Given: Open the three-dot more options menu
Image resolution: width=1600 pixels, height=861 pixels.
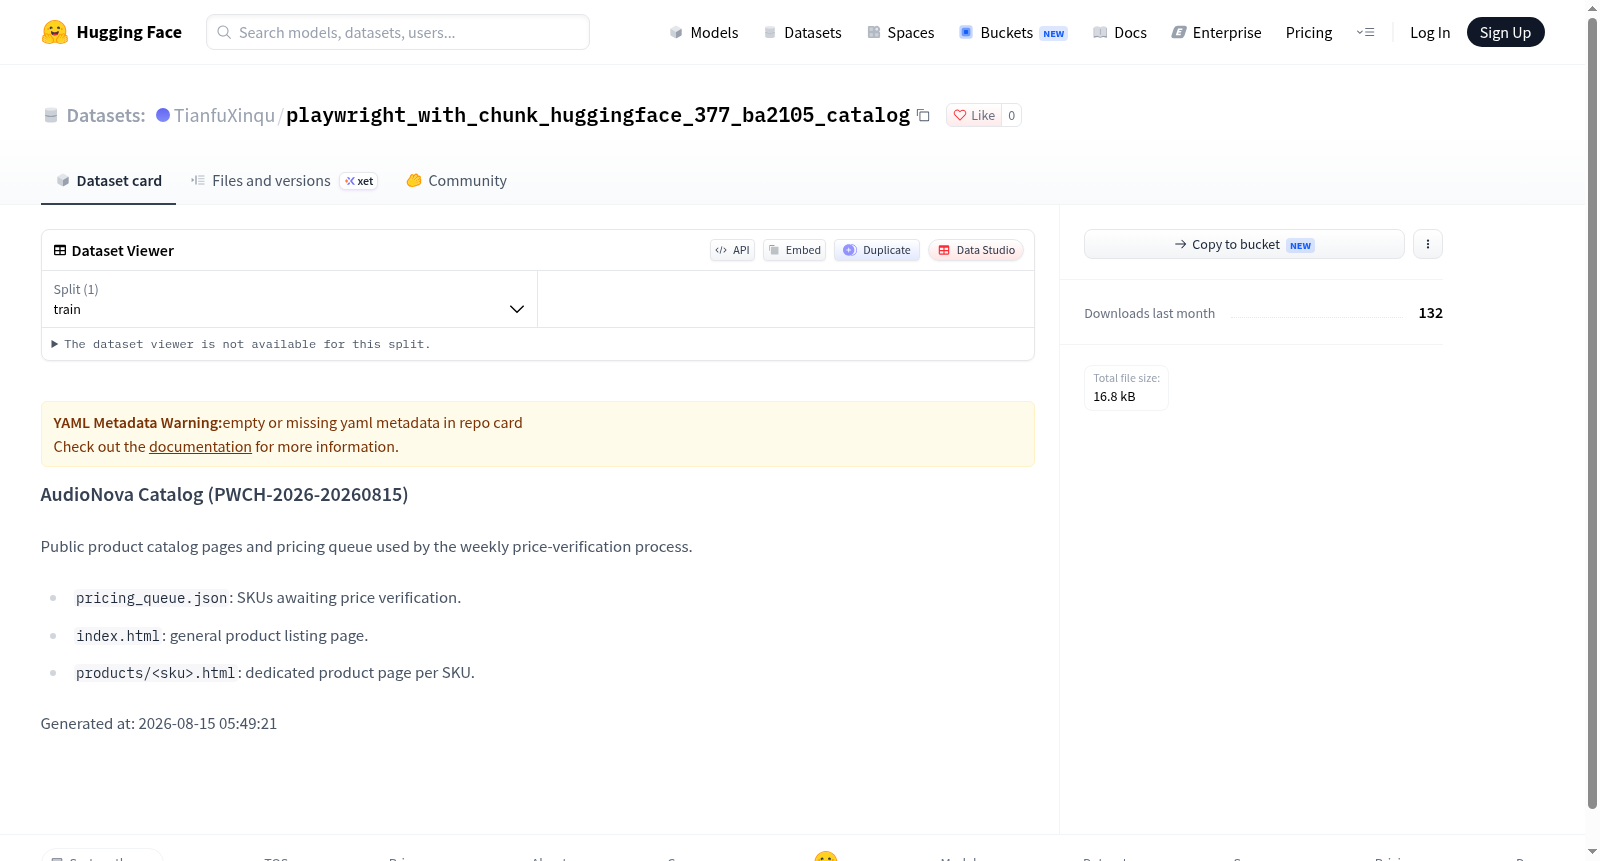Looking at the screenshot, I should click(x=1428, y=244).
